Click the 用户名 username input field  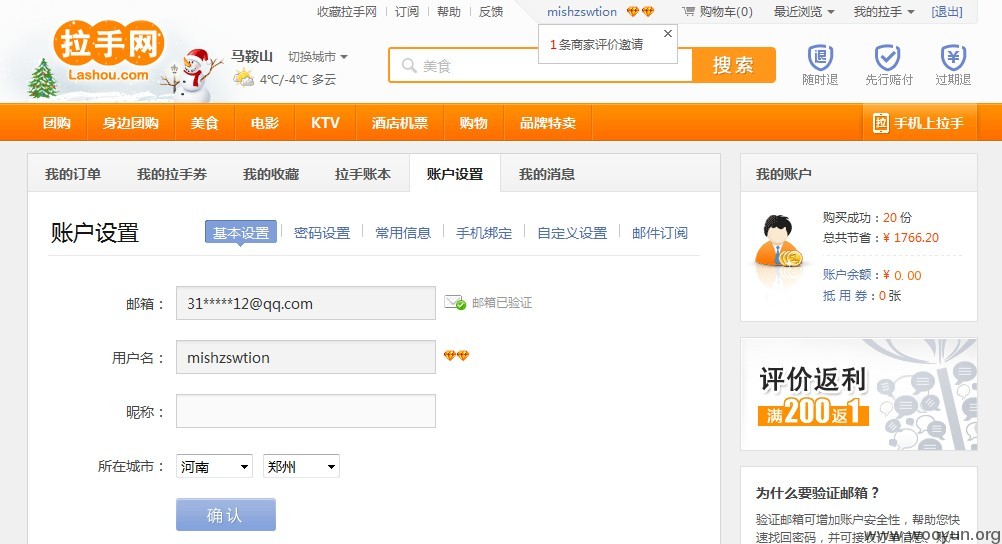click(x=305, y=357)
